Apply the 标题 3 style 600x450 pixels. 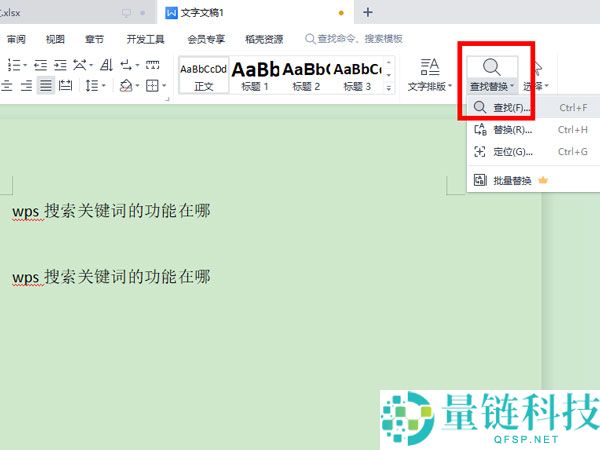point(357,75)
